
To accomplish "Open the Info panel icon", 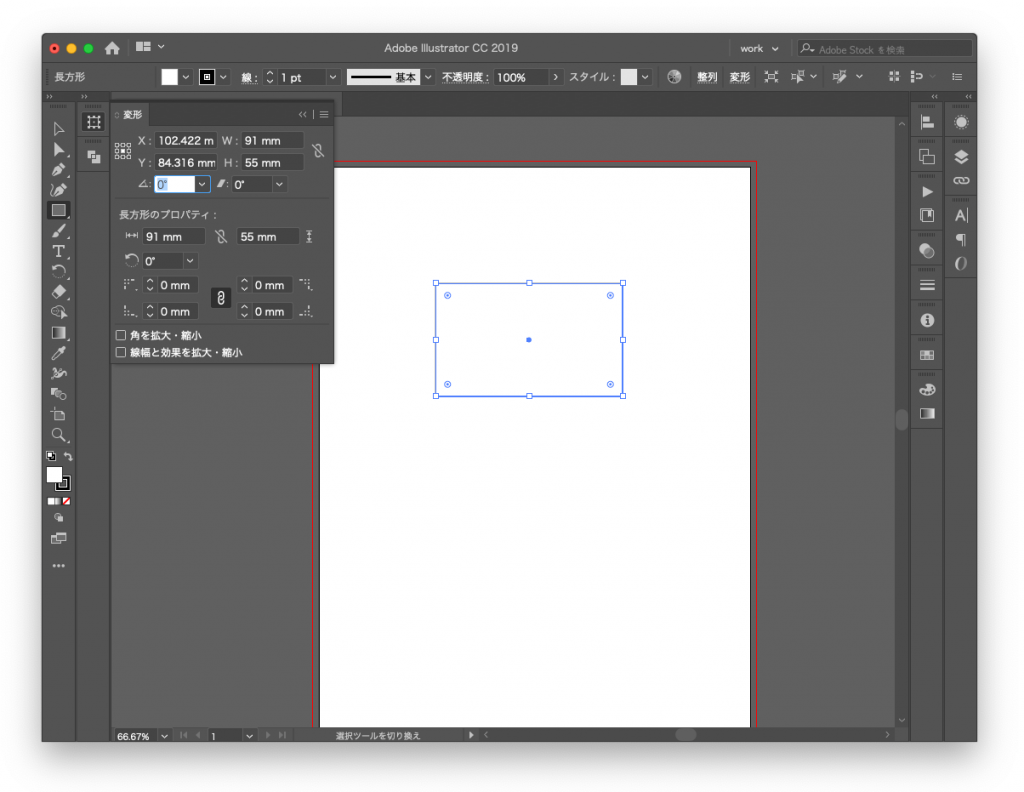I will tap(927, 321).
